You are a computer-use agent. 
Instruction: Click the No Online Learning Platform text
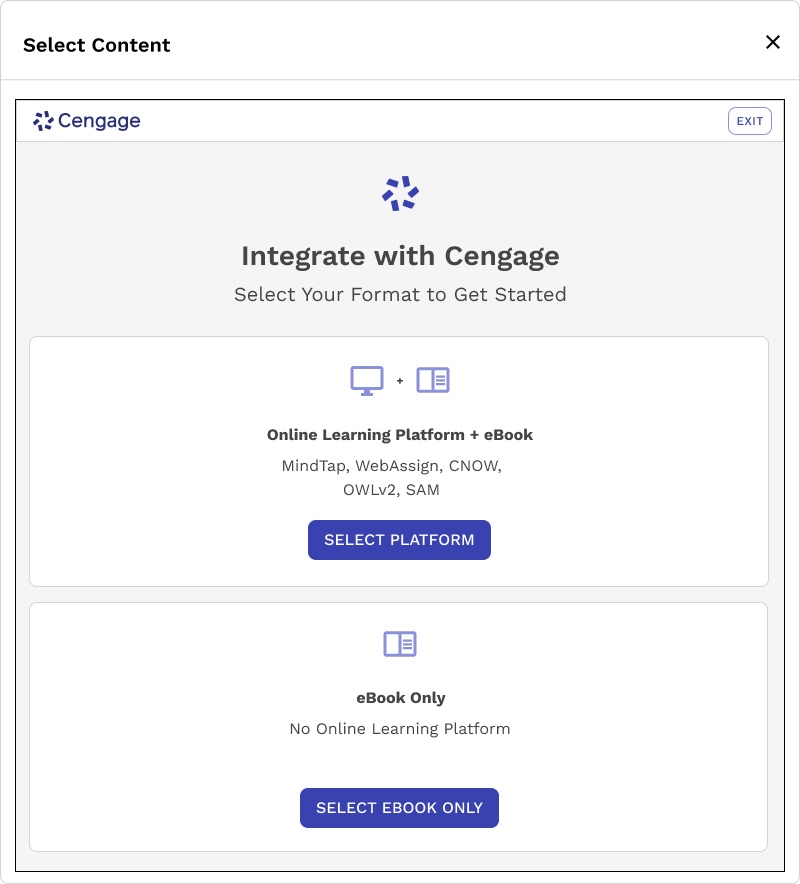[400, 729]
